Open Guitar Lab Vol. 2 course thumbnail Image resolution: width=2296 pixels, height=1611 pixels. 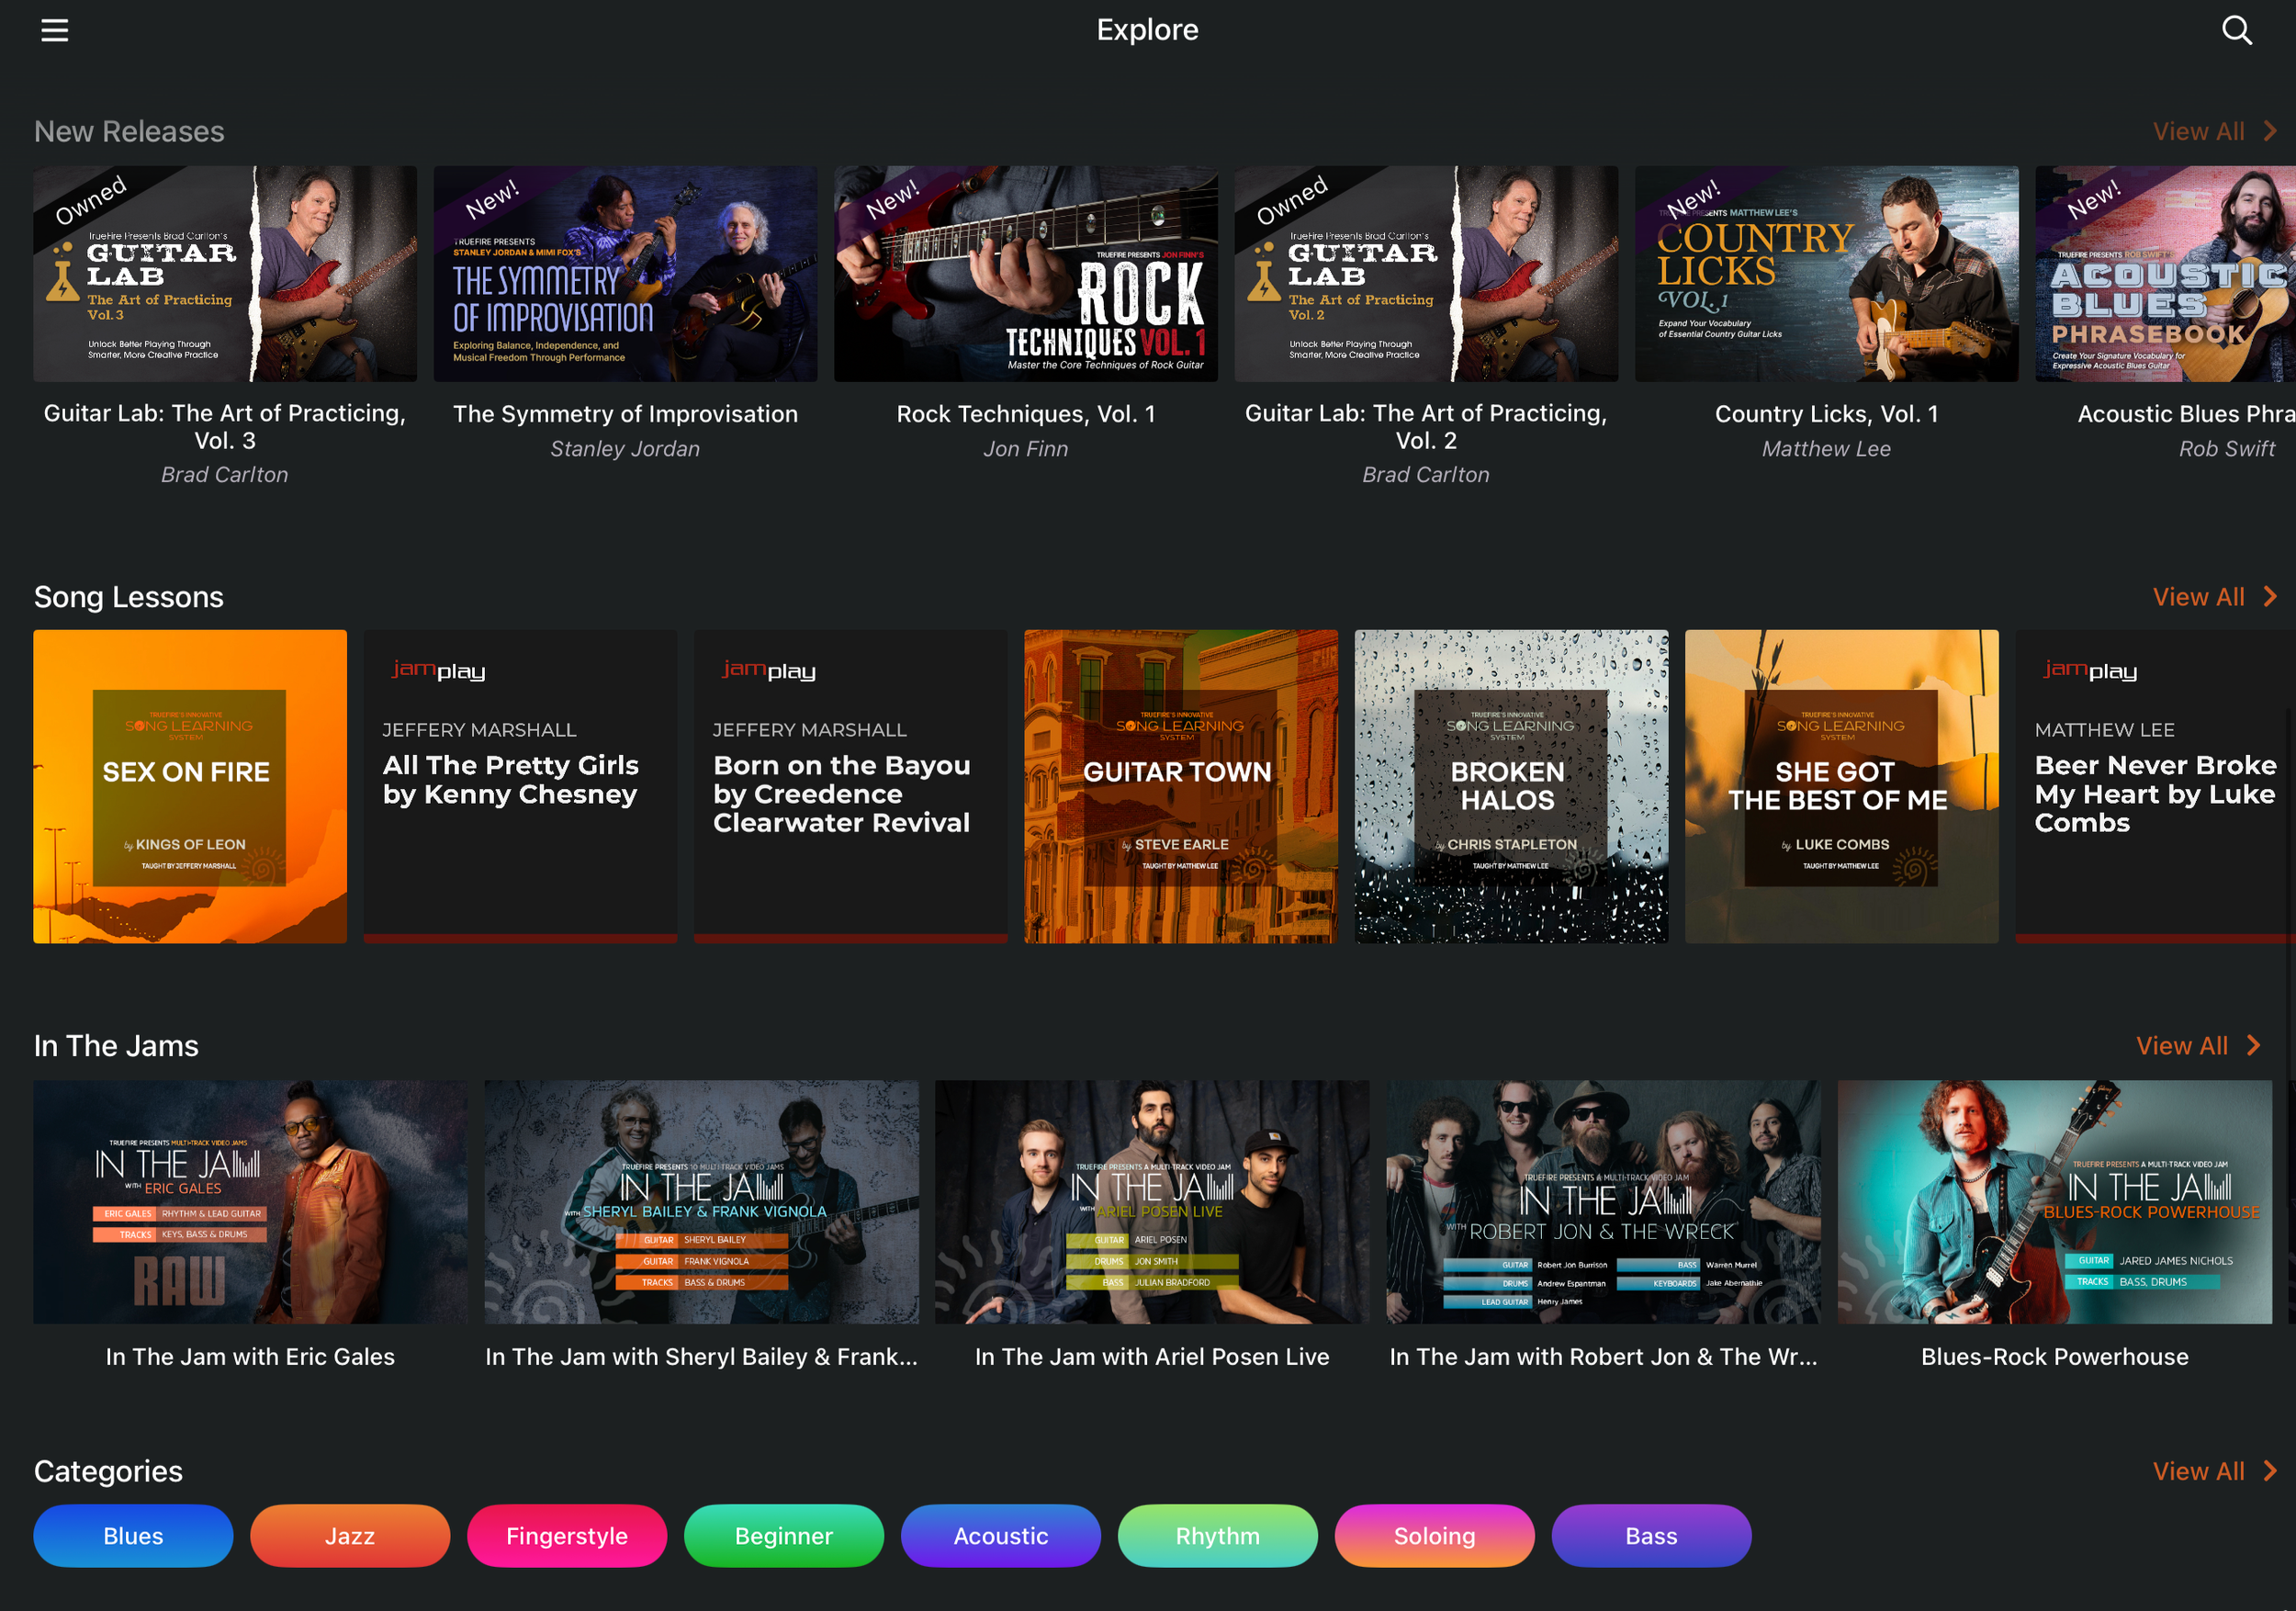click(1426, 274)
